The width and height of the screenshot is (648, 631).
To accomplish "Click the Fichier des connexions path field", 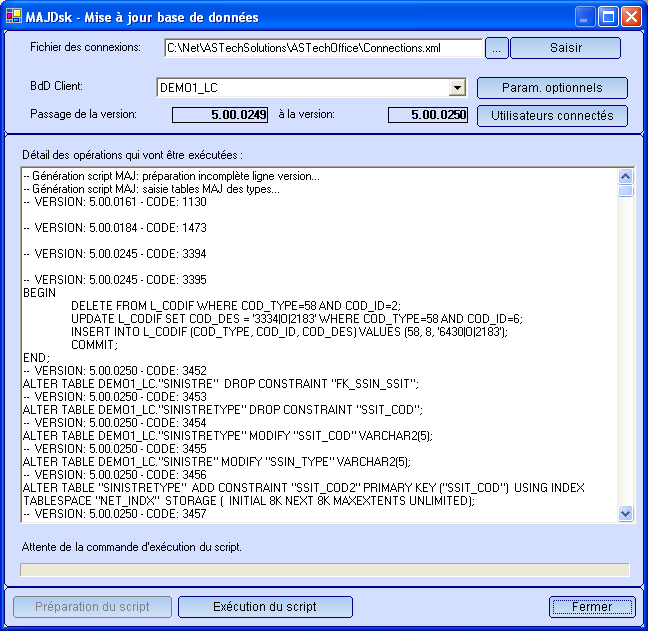I will tap(322, 48).
